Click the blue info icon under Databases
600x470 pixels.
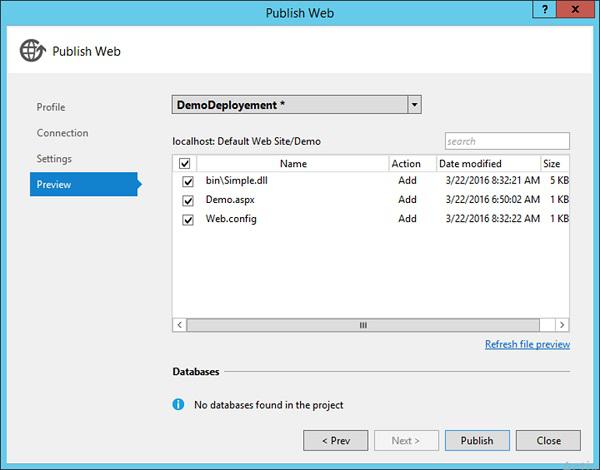[178, 404]
